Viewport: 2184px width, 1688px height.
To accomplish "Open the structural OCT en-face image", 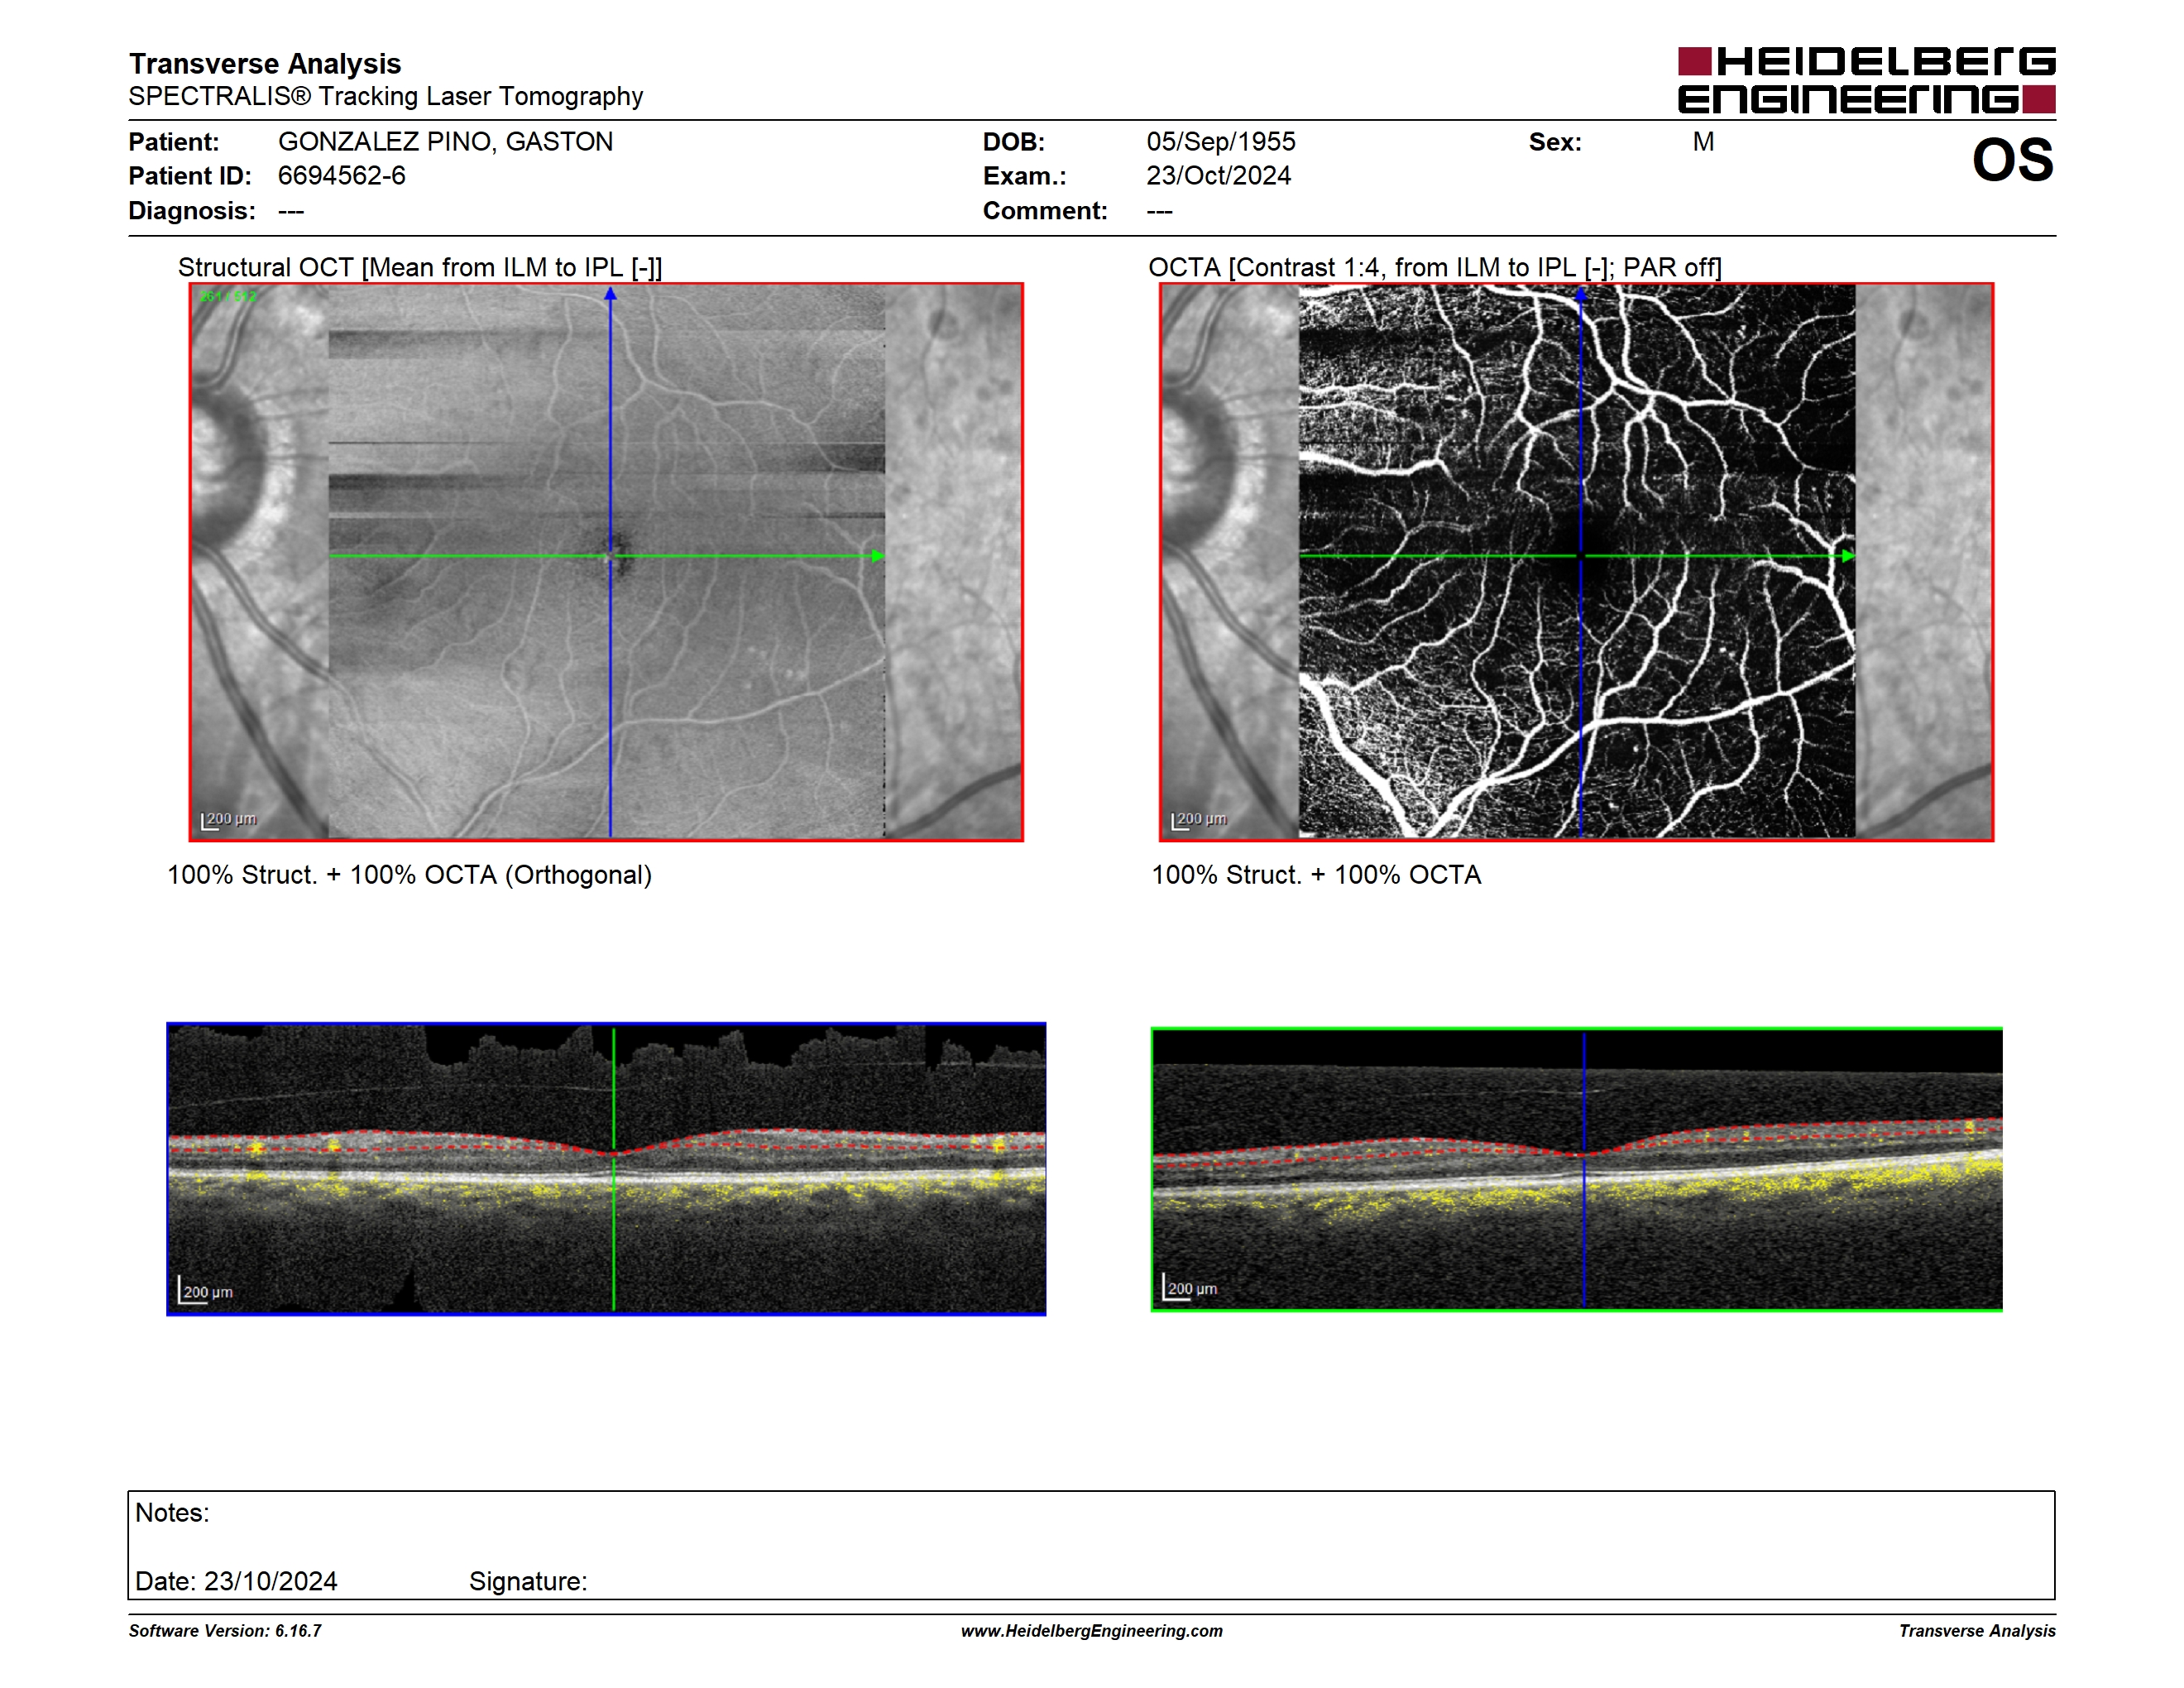I will [606, 562].
